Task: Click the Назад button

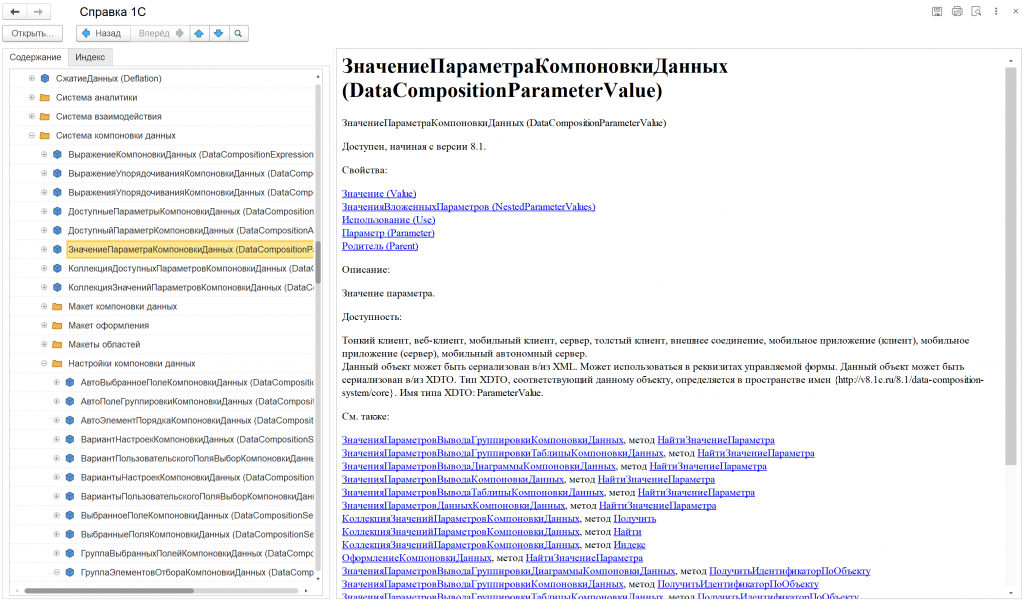Action: (103, 33)
